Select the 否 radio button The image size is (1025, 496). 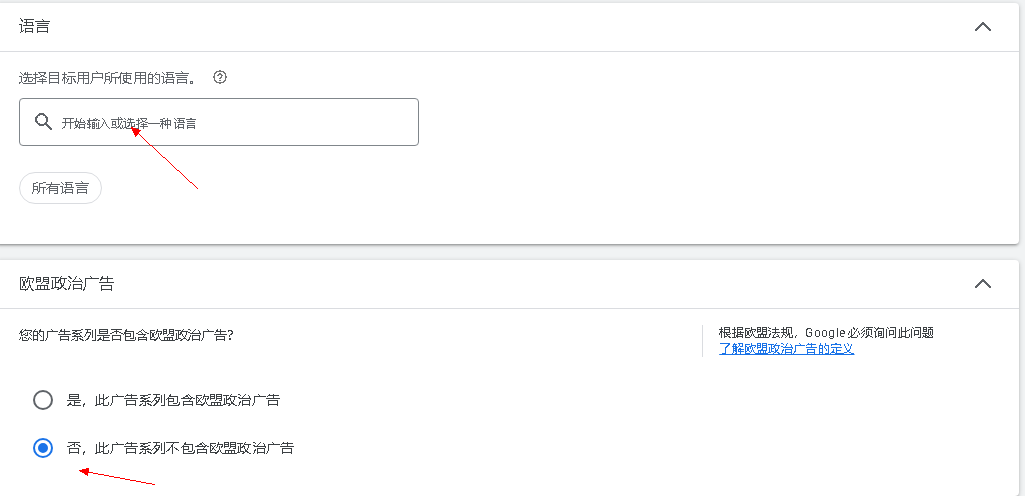[x=43, y=448]
